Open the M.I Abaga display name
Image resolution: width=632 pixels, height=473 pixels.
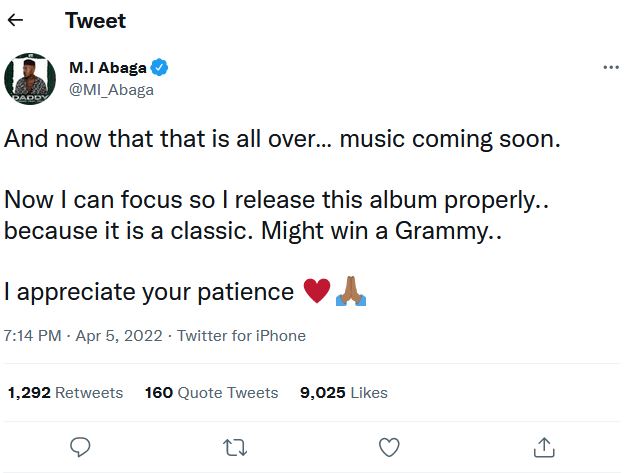tap(108, 68)
